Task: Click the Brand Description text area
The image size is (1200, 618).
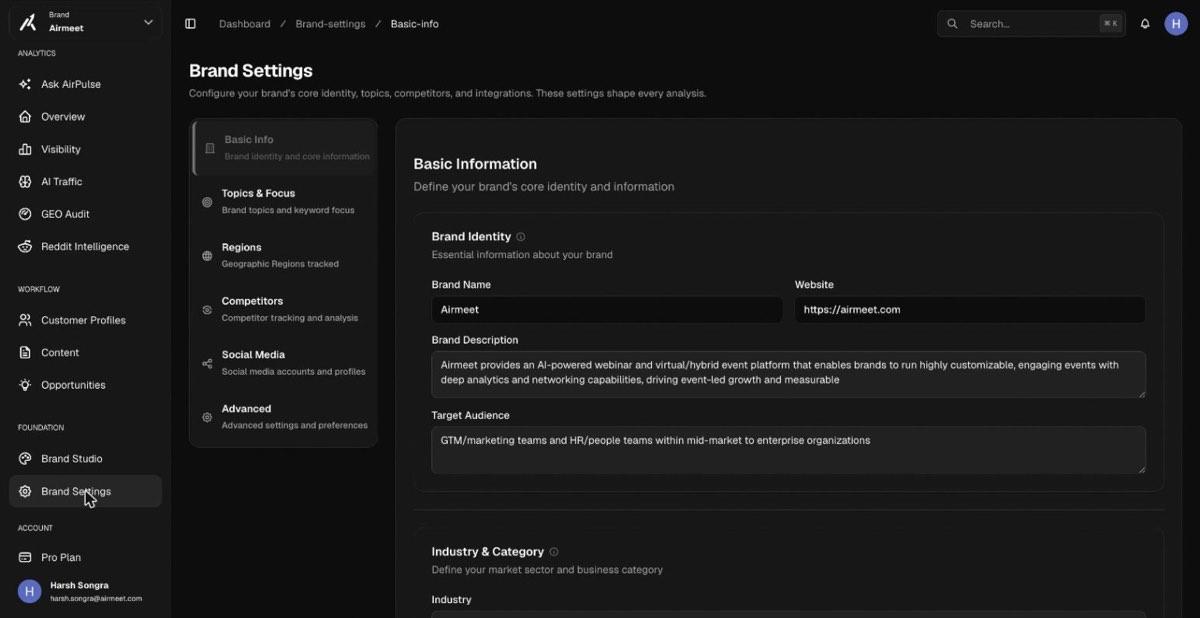Action: [x=789, y=374]
